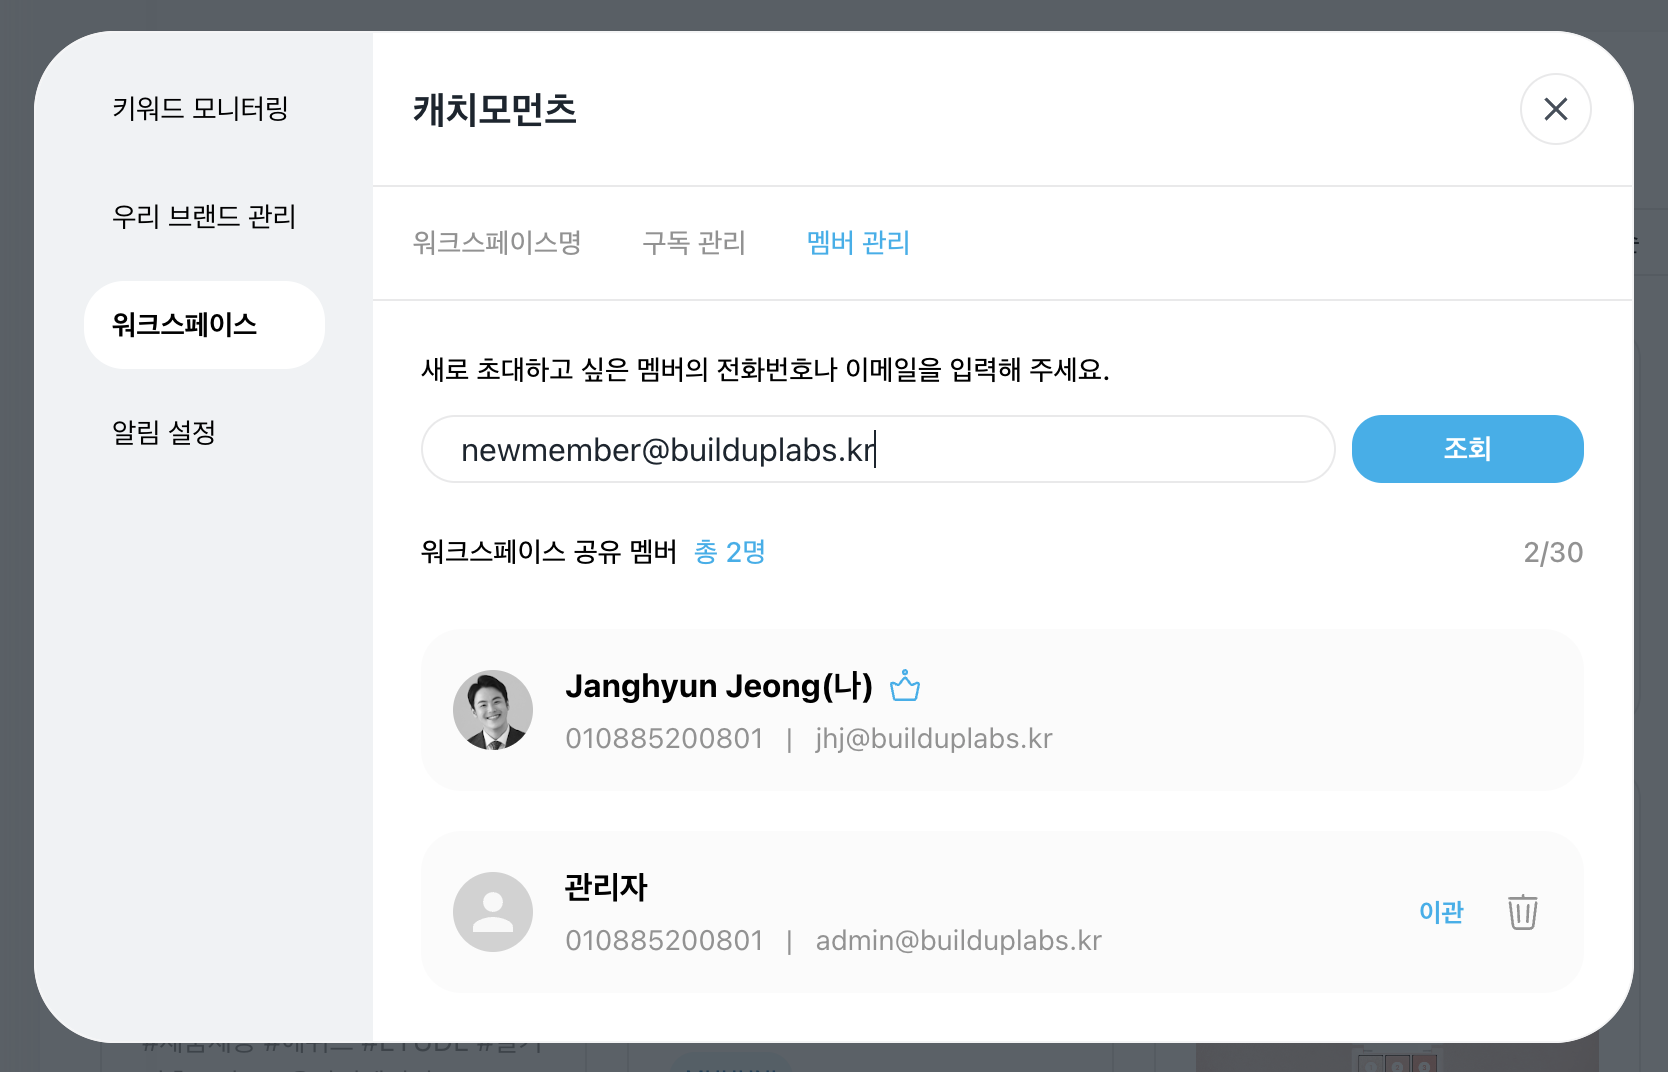
Task: Click the crown icon beside Janghyun Jeong
Action: click(905, 686)
